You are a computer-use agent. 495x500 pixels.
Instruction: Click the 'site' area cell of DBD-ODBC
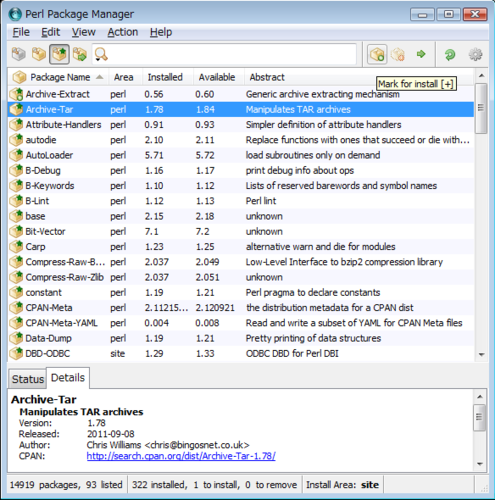point(118,353)
